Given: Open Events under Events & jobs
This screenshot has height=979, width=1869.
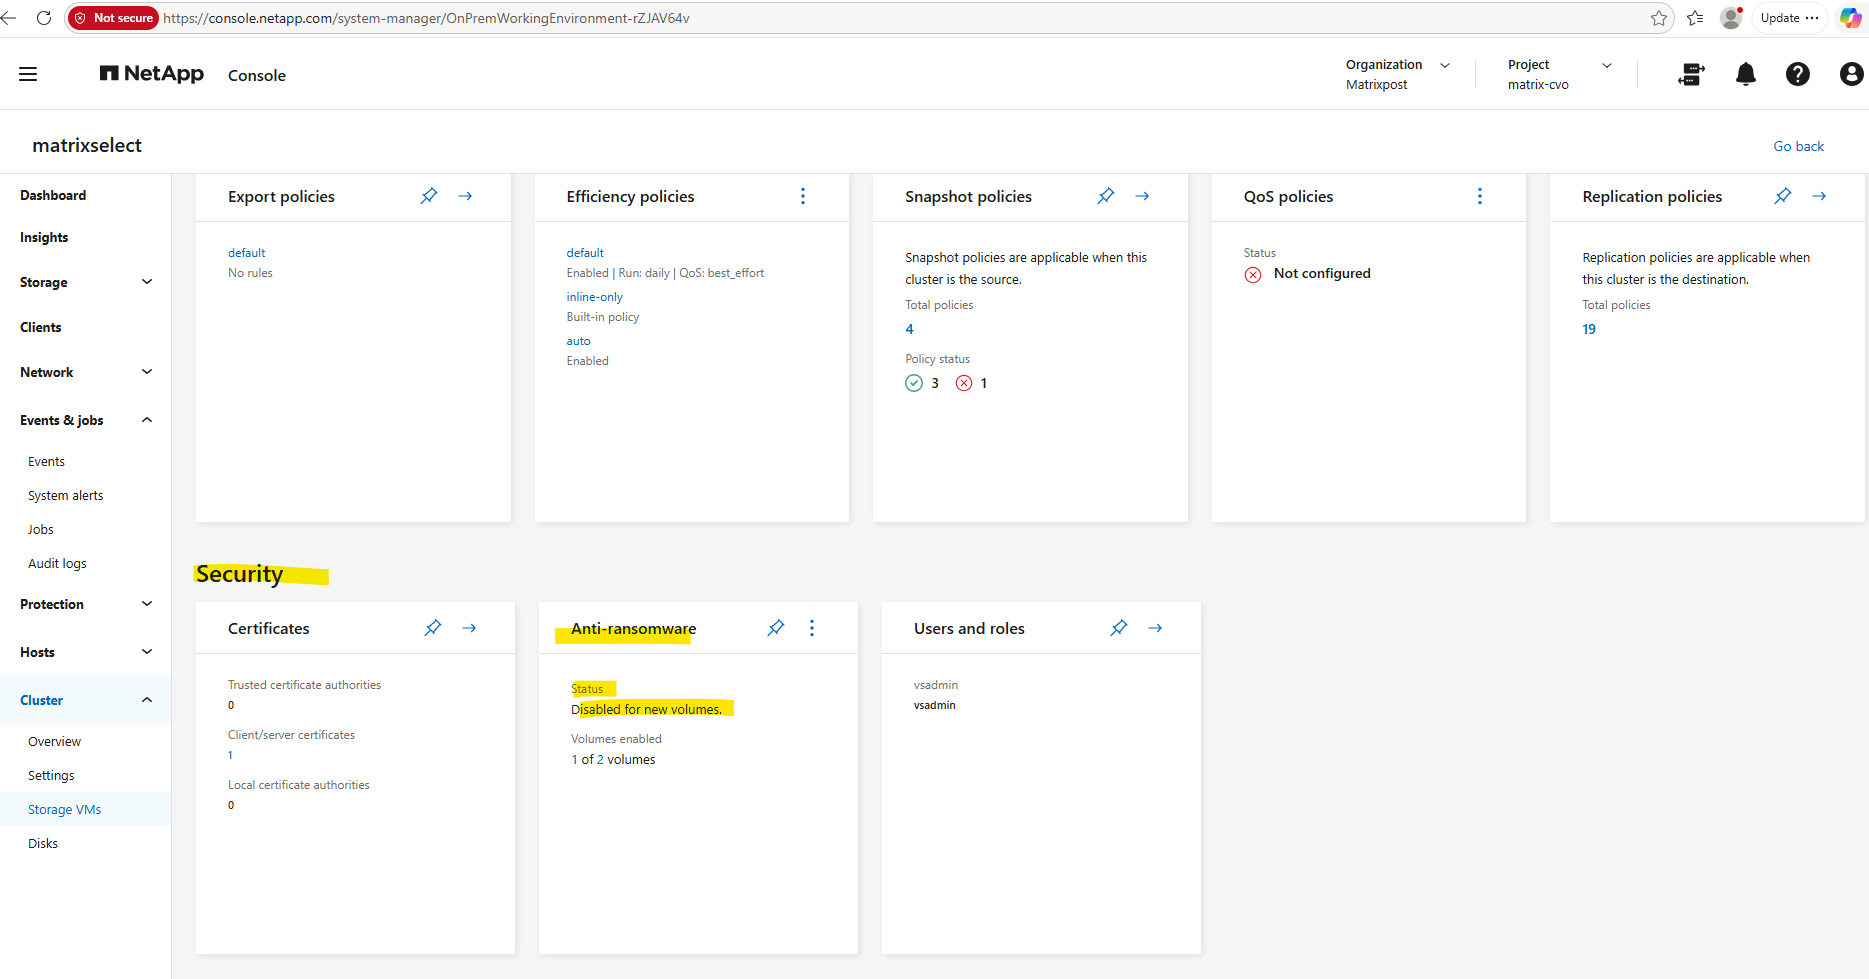Looking at the screenshot, I should pos(46,461).
